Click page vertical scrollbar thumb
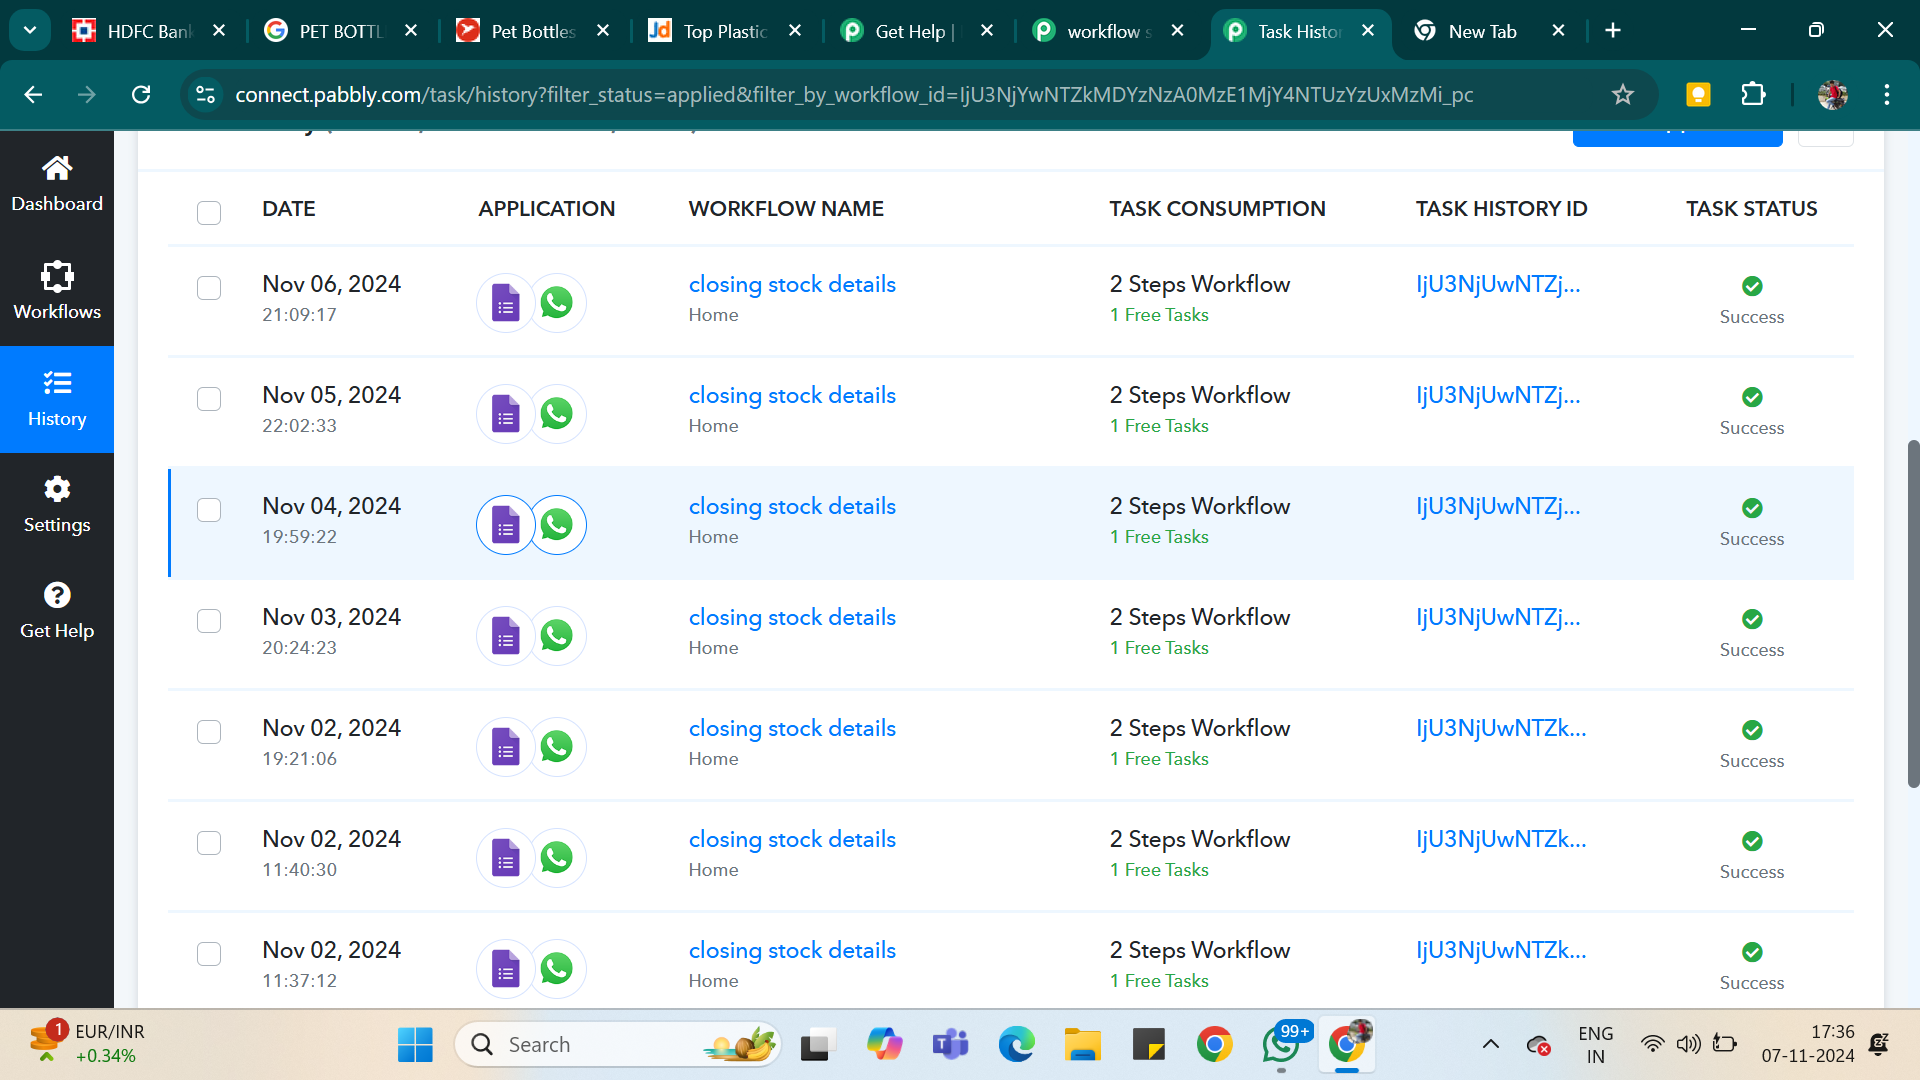Screen dimensions: 1920x1080 (x=1913, y=614)
